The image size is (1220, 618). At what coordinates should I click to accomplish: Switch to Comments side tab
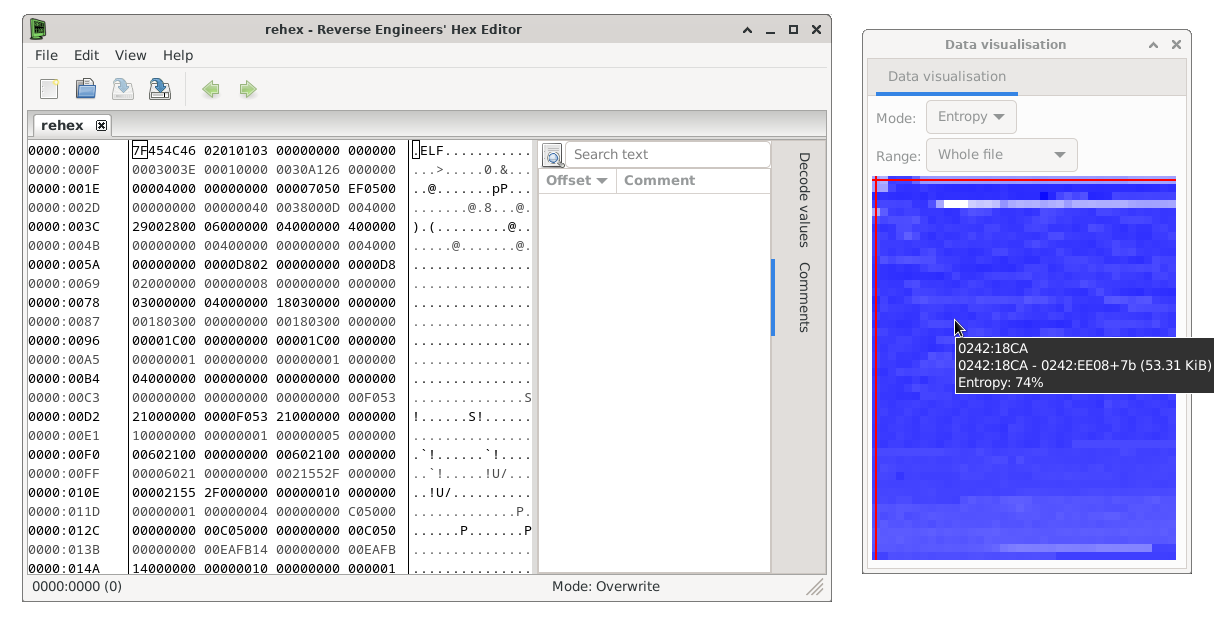click(803, 297)
